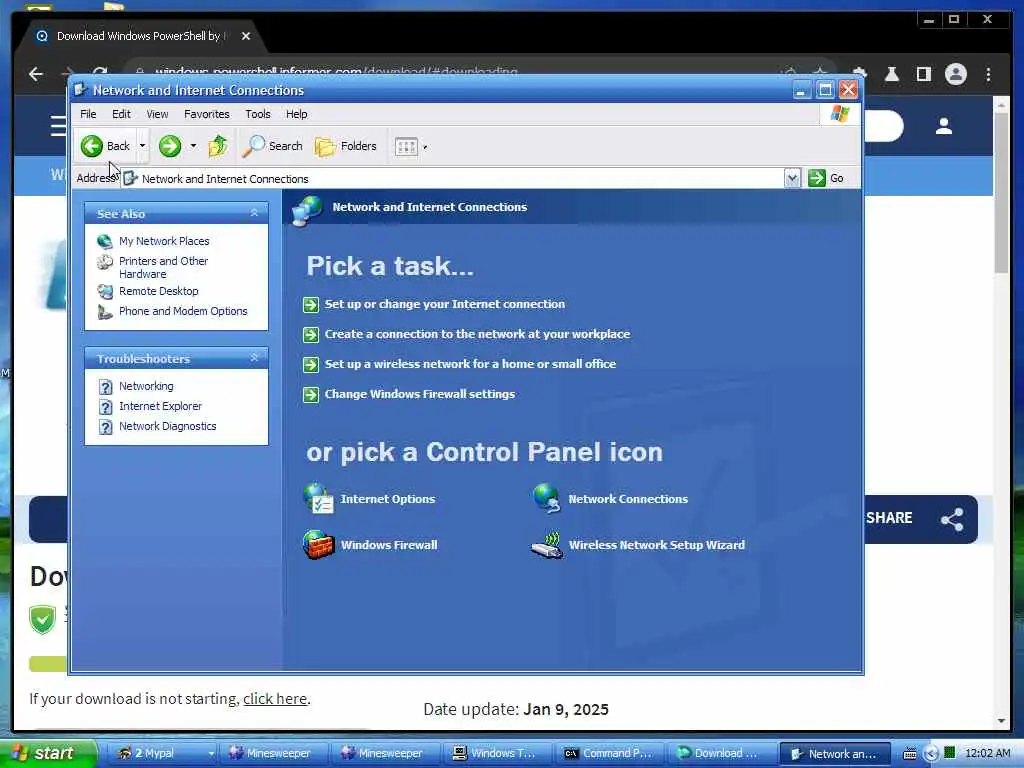The height and width of the screenshot is (768, 1024).
Task: Toggle the Folders pane button
Action: (346, 146)
